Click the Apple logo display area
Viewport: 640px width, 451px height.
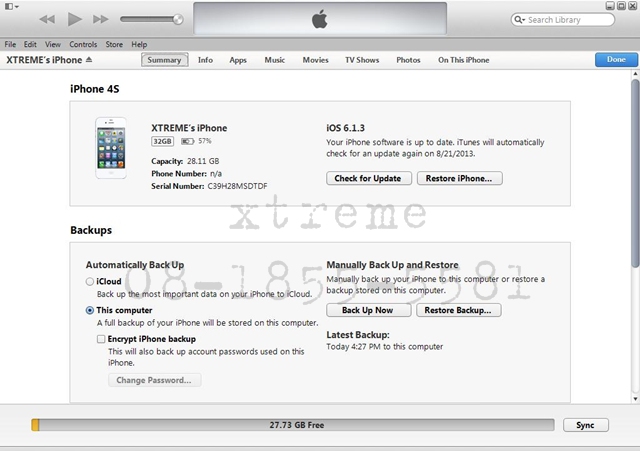[x=320, y=20]
